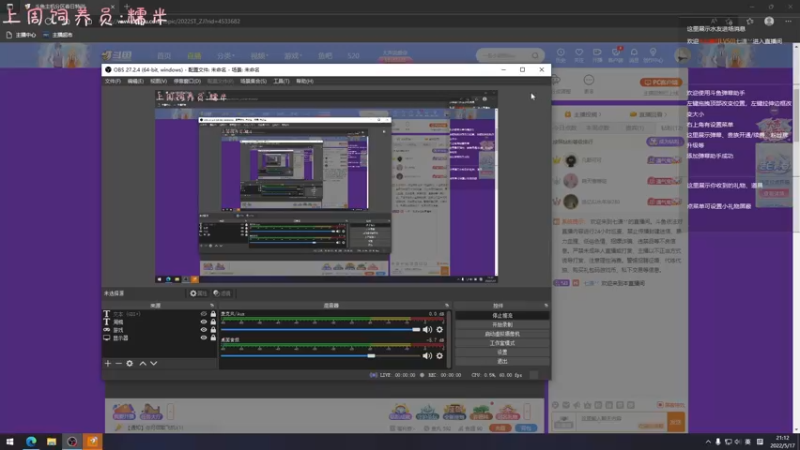Click browser page vertical scrollbar
The height and width of the screenshot is (450, 800).
[x=796, y=237]
